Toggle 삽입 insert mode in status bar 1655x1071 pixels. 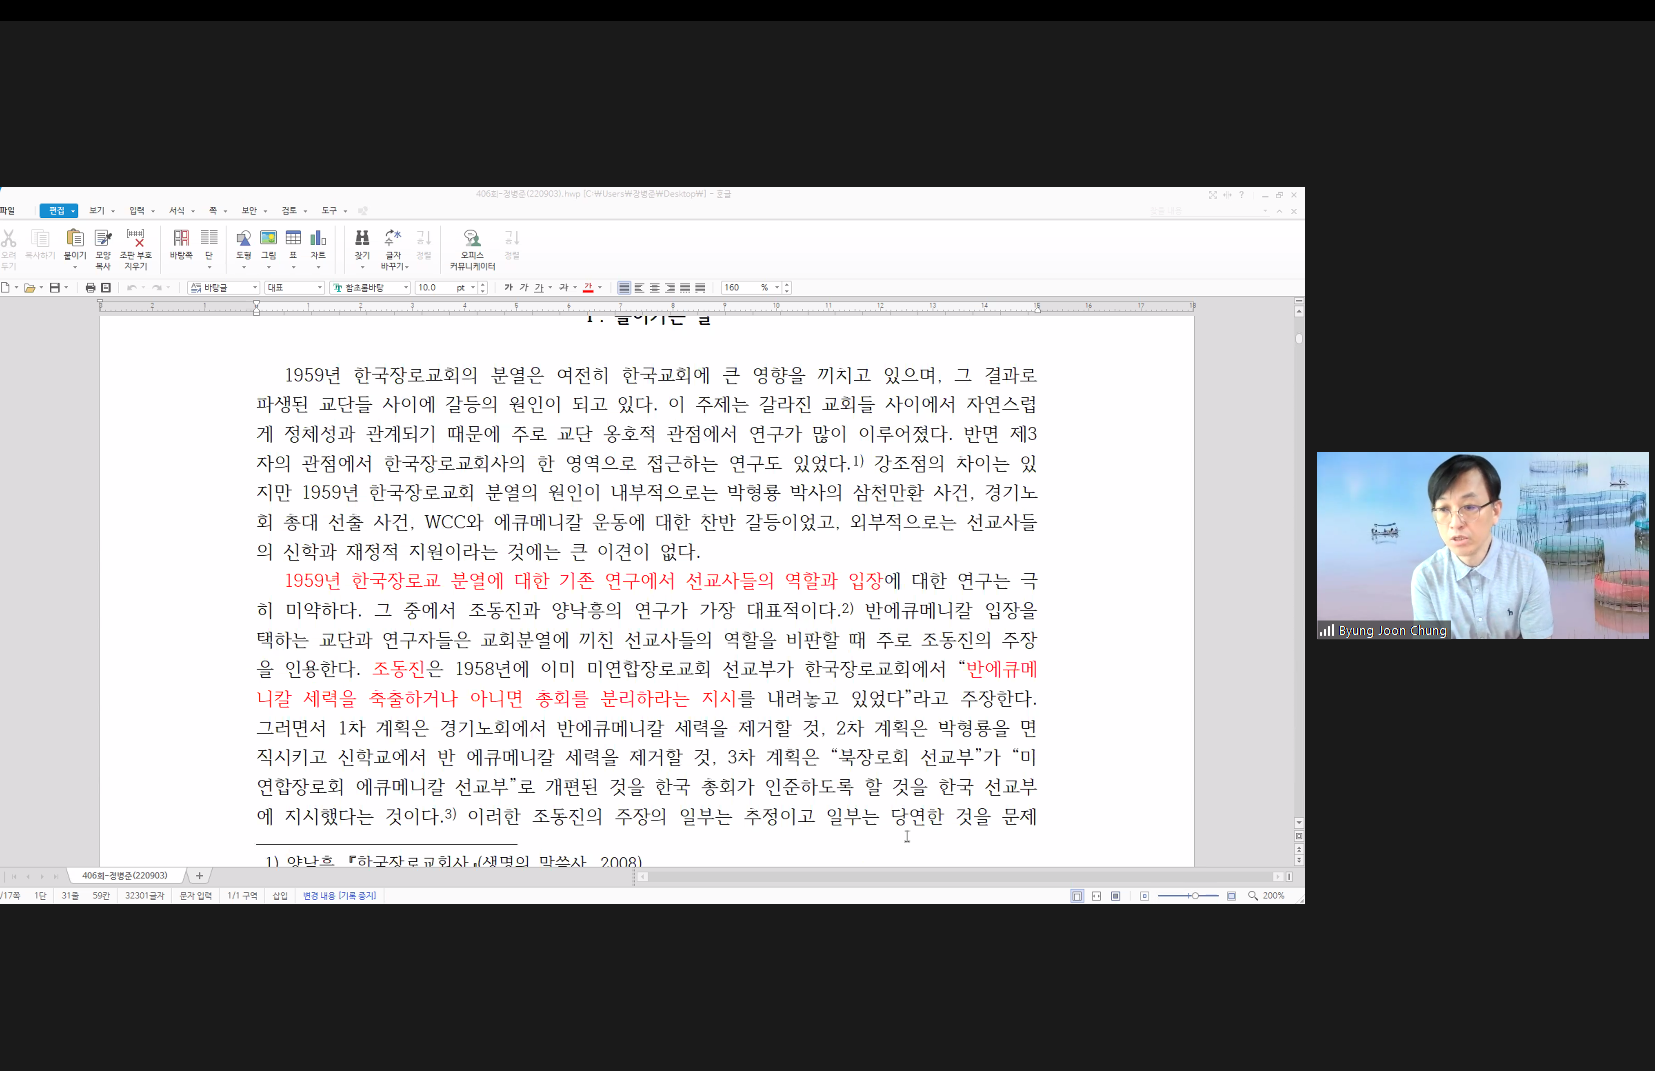280,896
